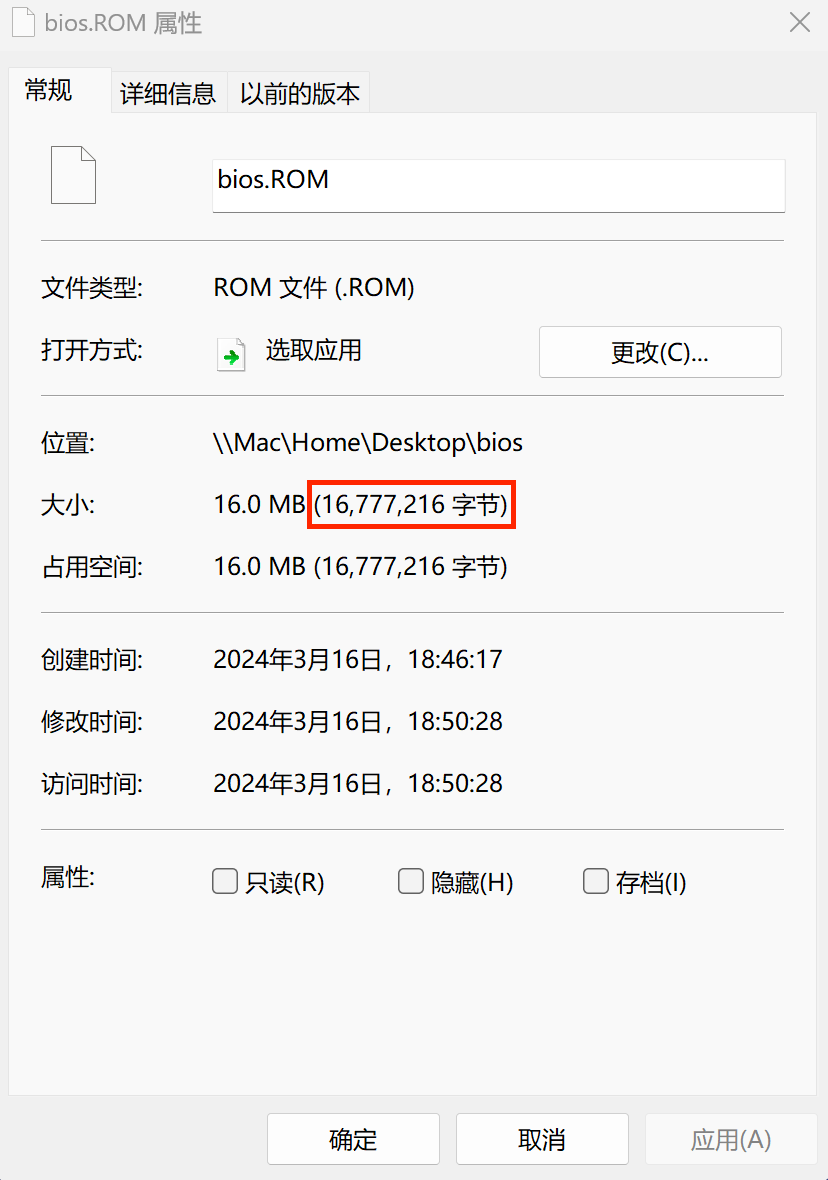Select the 常规 tab
Viewport: 828px width, 1180px height.
pos(50,90)
